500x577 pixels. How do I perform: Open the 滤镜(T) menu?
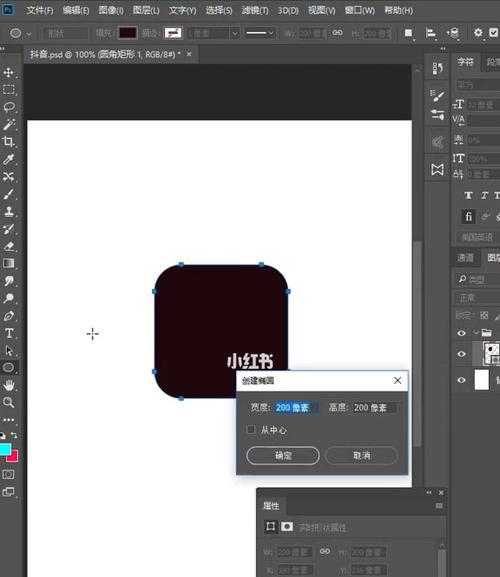(255, 11)
